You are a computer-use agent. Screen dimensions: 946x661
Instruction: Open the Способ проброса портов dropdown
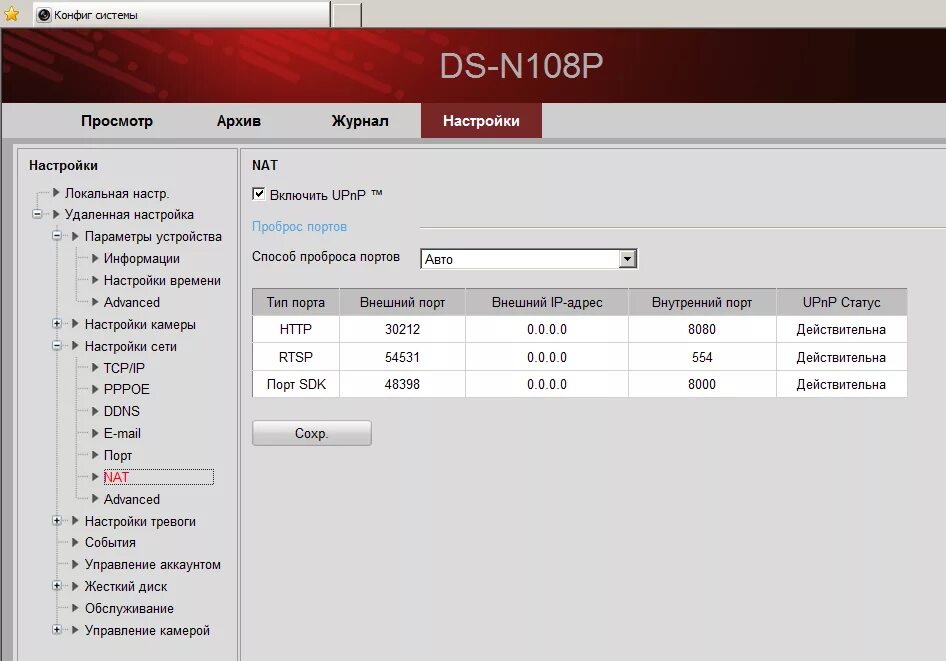point(529,259)
